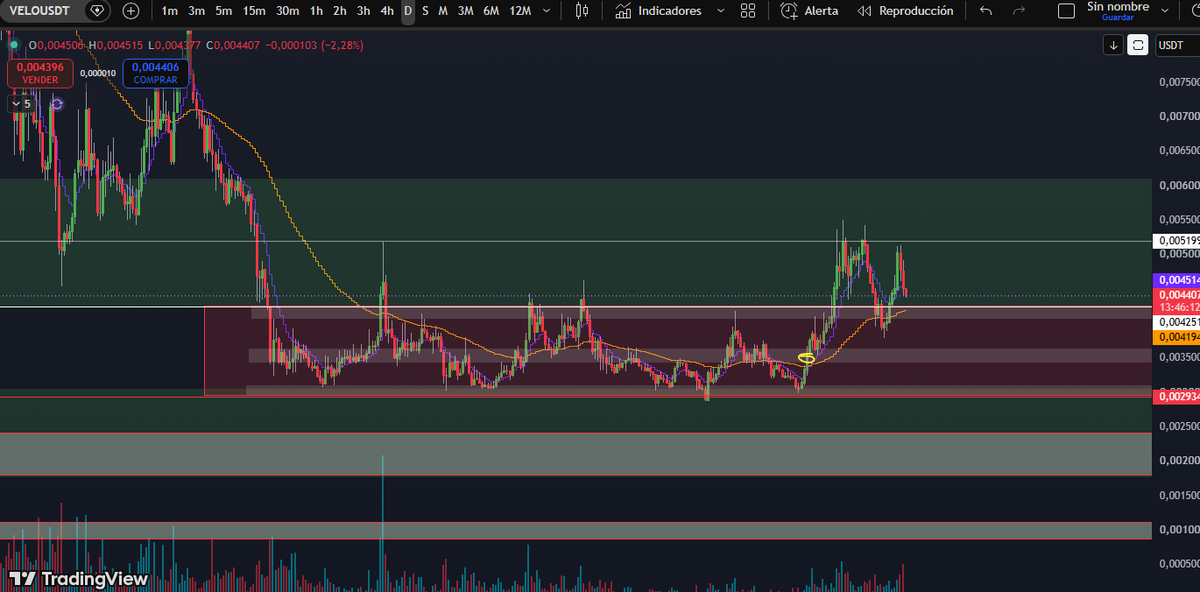1200x592 pixels.
Task: Switch to the 3m timeframe
Action: tap(197, 11)
